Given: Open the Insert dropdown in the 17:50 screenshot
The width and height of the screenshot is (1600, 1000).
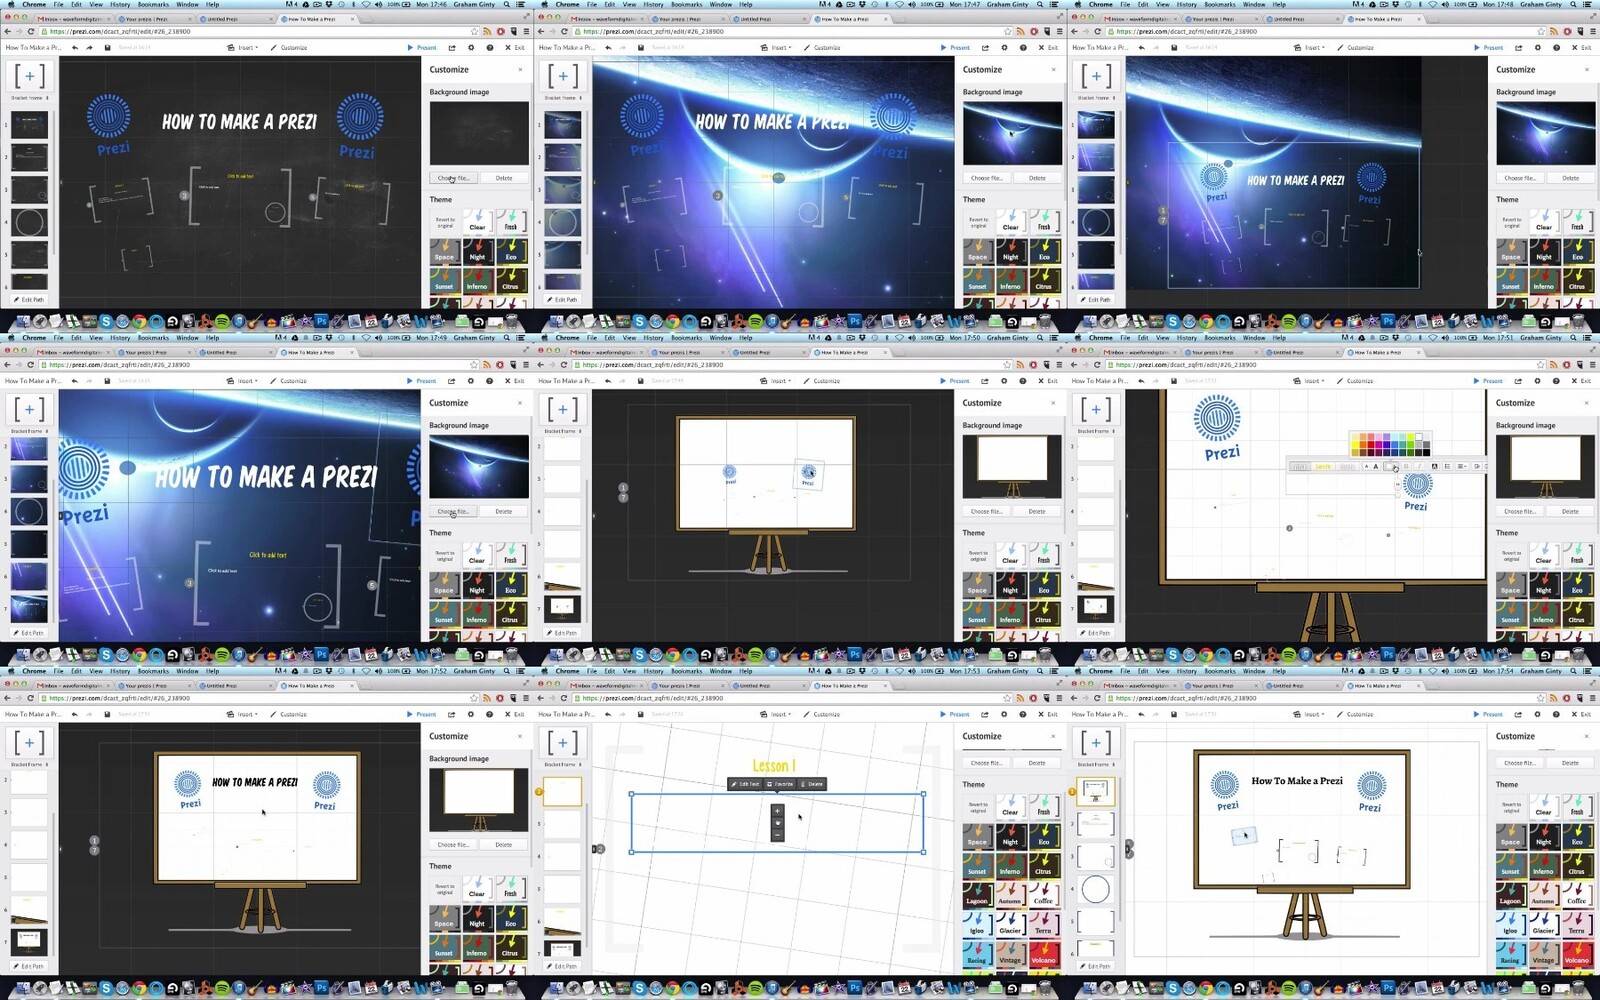Looking at the screenshot, I should 776,380.
